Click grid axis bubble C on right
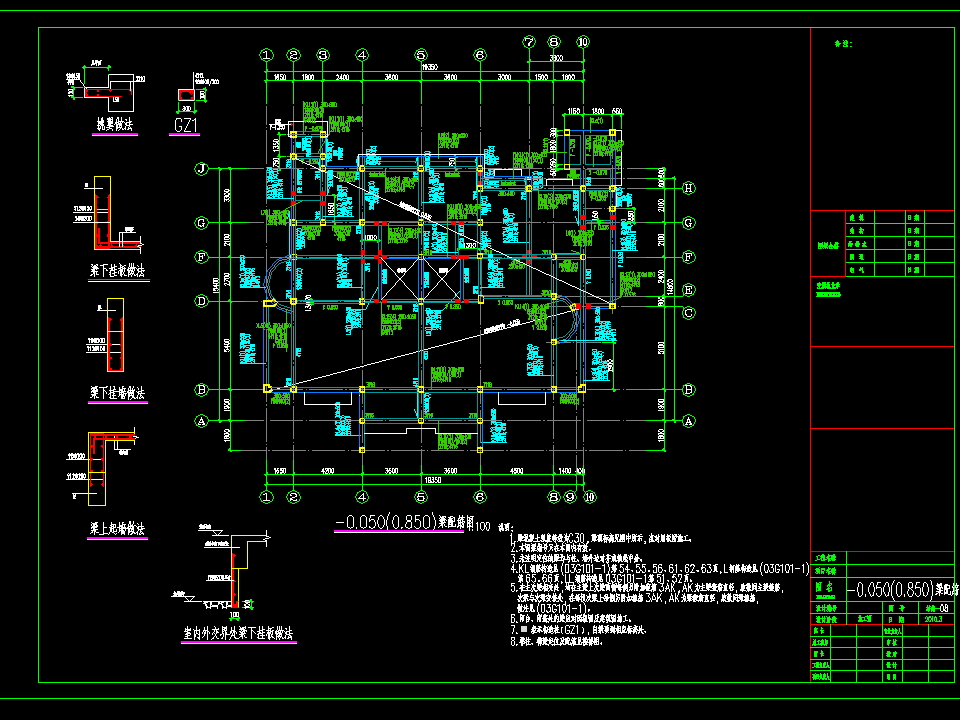This screenshot has width=960, height=720. point(687,312)
